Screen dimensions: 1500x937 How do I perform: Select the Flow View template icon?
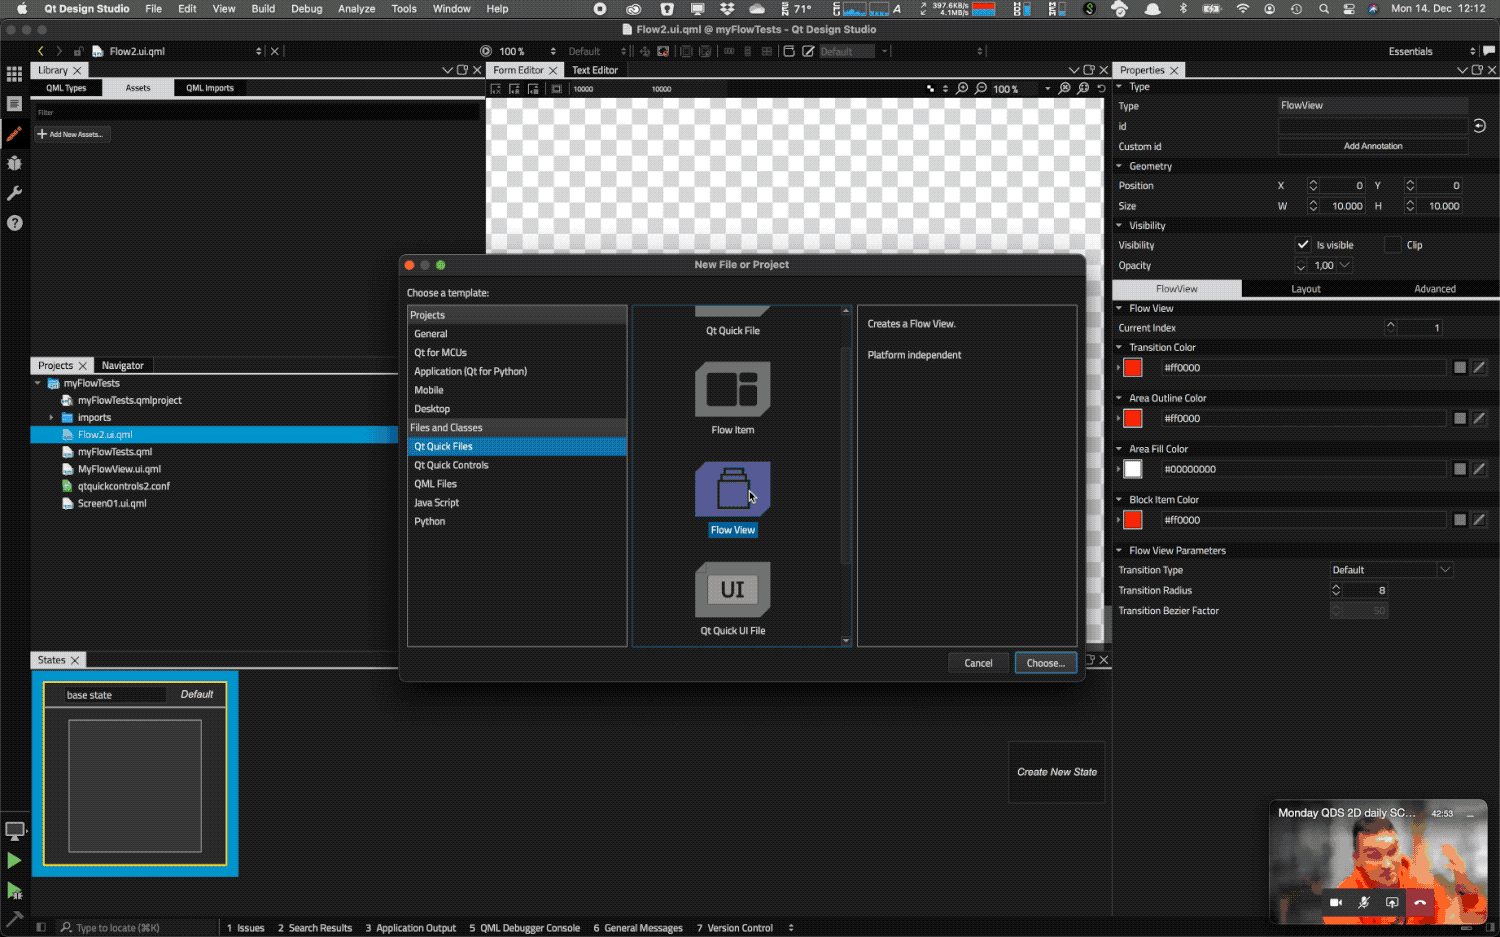click(732, 489)
